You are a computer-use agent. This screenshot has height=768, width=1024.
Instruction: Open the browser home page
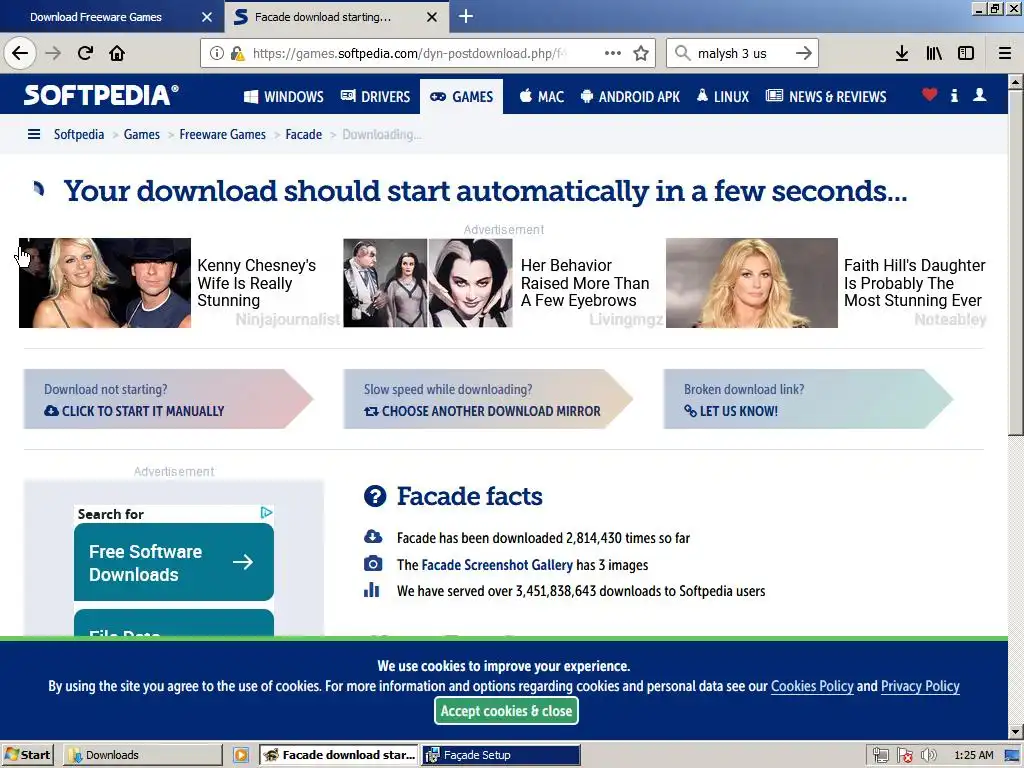click(117, 53)
